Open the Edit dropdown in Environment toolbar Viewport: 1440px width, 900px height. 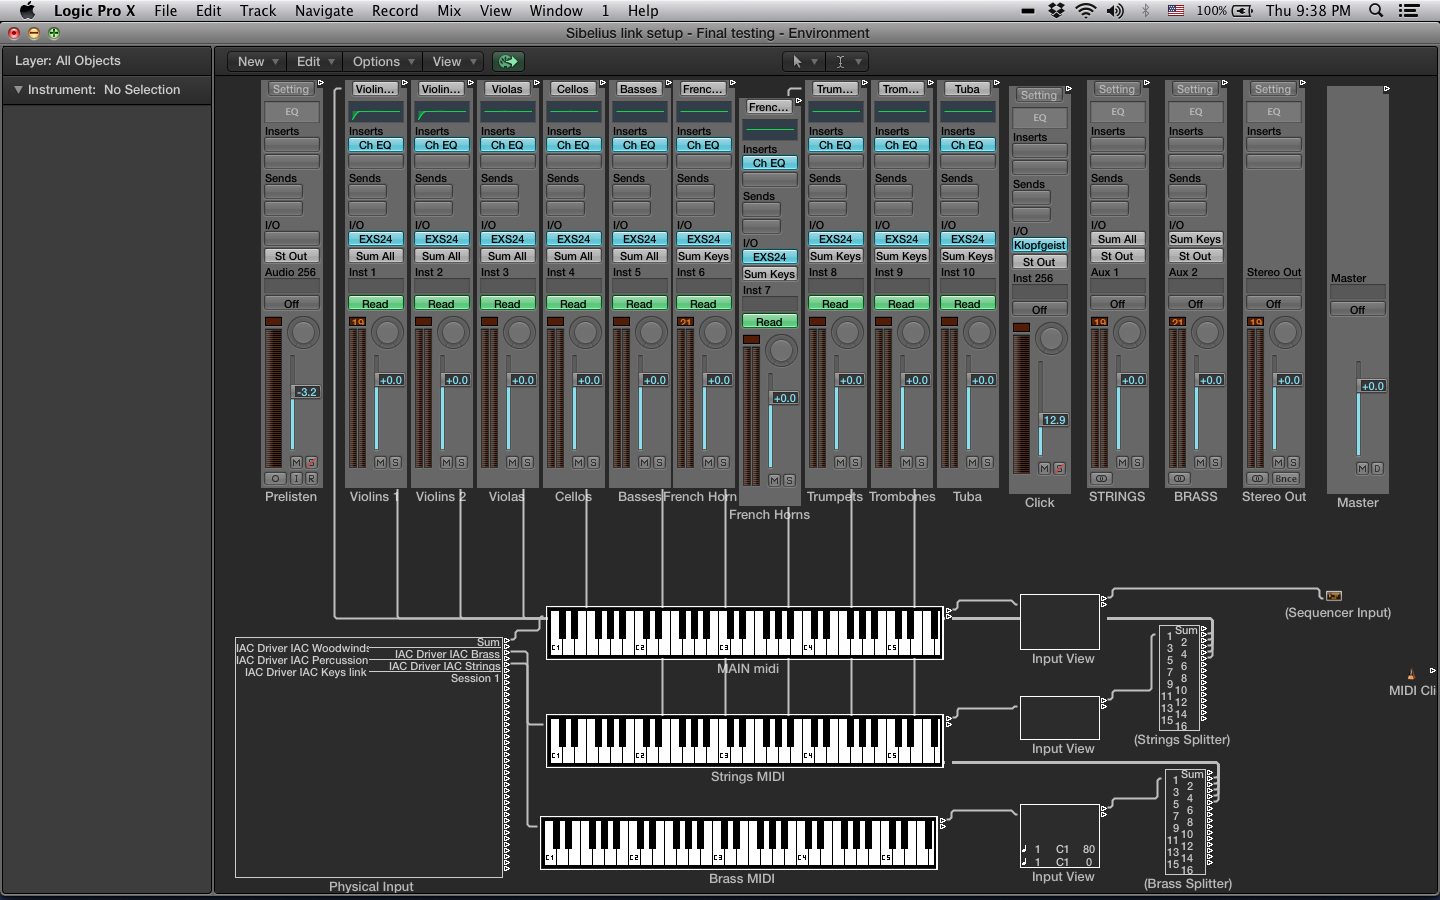pos(316,61)
